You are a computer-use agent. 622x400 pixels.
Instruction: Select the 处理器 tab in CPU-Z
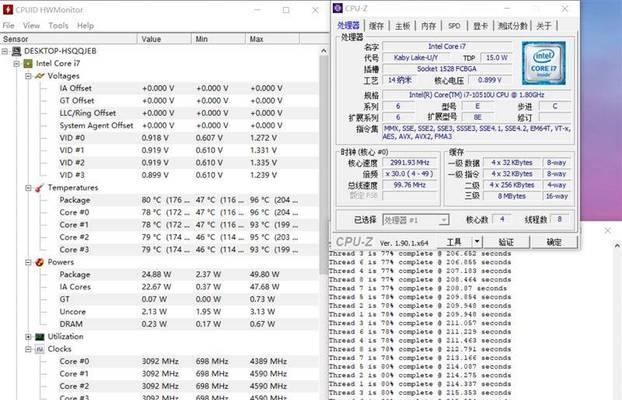coord(348,25)
